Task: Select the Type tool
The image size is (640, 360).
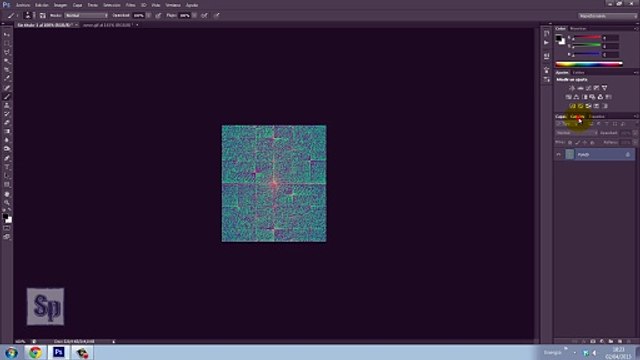Action: [x=7, y=167]
